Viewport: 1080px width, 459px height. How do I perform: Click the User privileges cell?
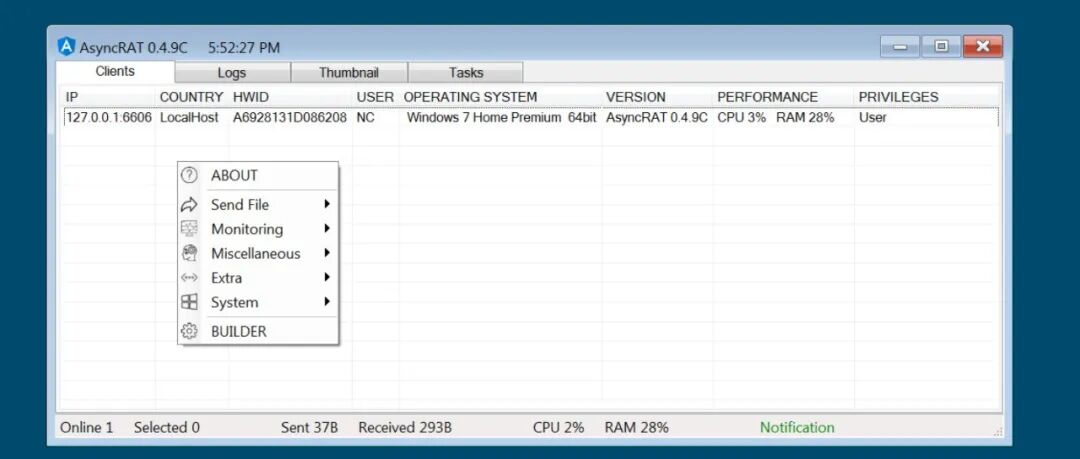tap(872, 118)
